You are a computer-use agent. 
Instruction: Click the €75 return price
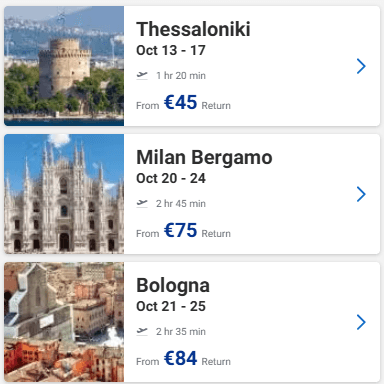181,230
